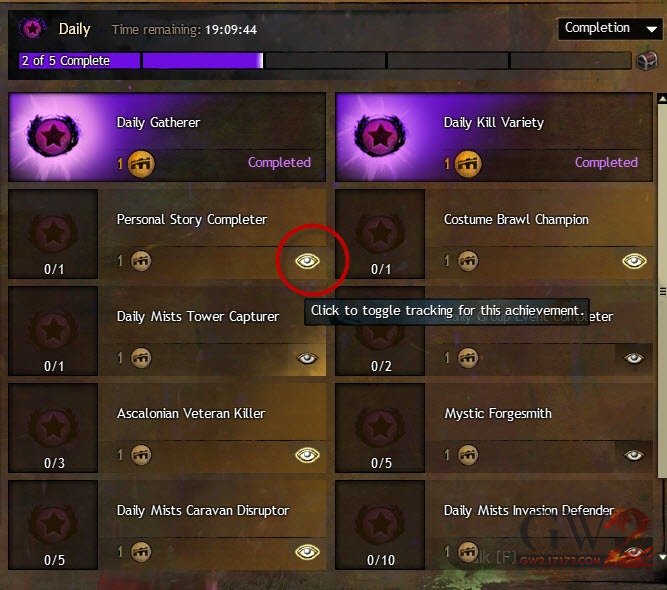Click Ascalonian Veteran Killer star badge

pyautogui.click(x=53, y=426)
